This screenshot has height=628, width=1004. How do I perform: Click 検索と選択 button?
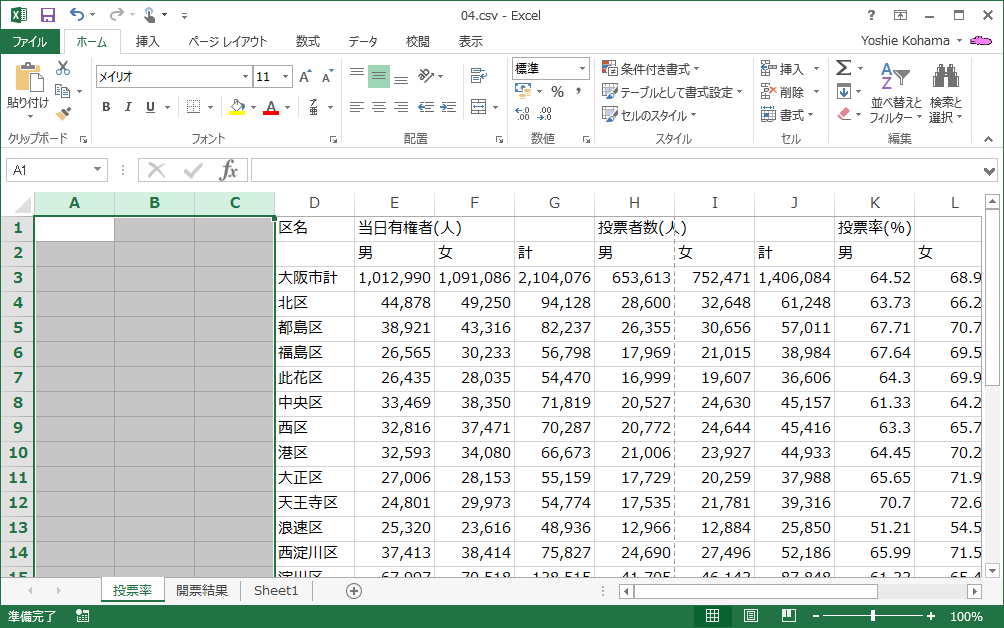click(946, 93)
